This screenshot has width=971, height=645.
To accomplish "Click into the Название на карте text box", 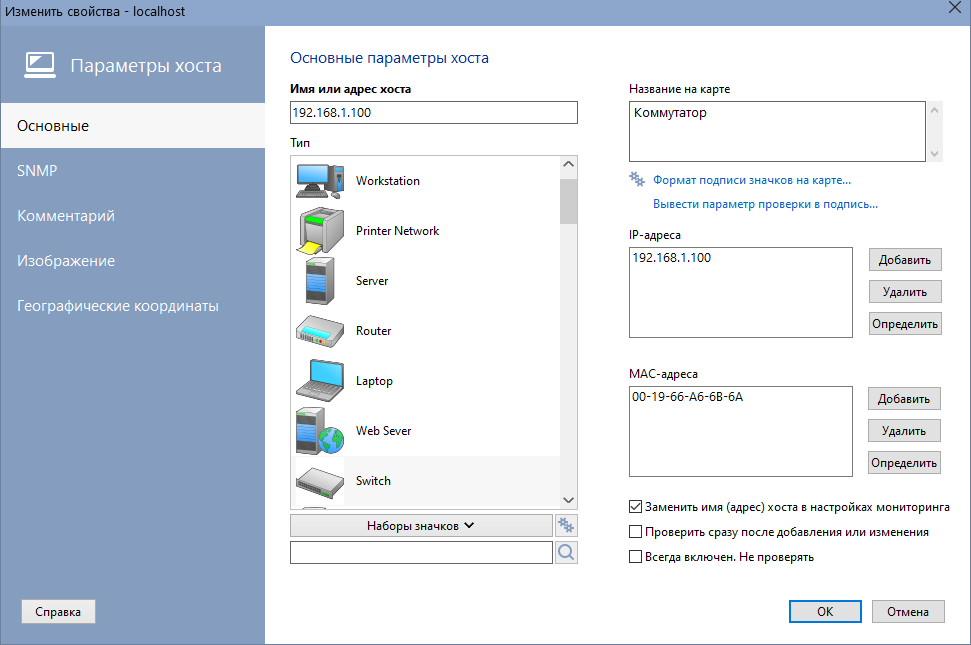I will point(777,132).
